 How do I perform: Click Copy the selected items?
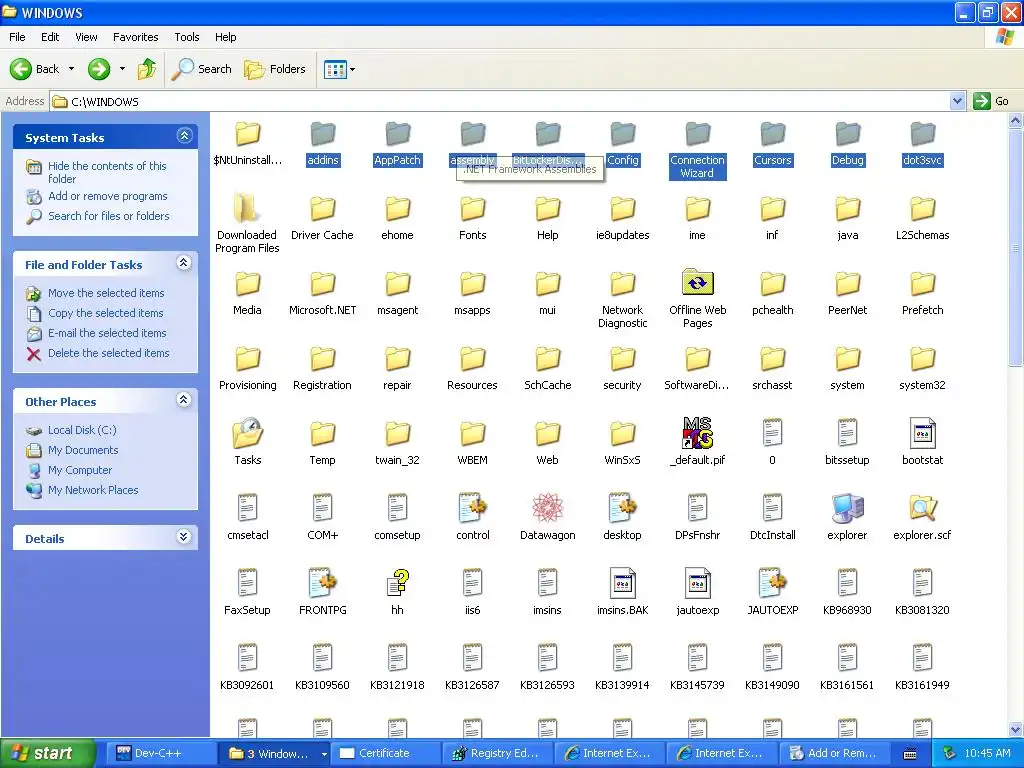105,313
